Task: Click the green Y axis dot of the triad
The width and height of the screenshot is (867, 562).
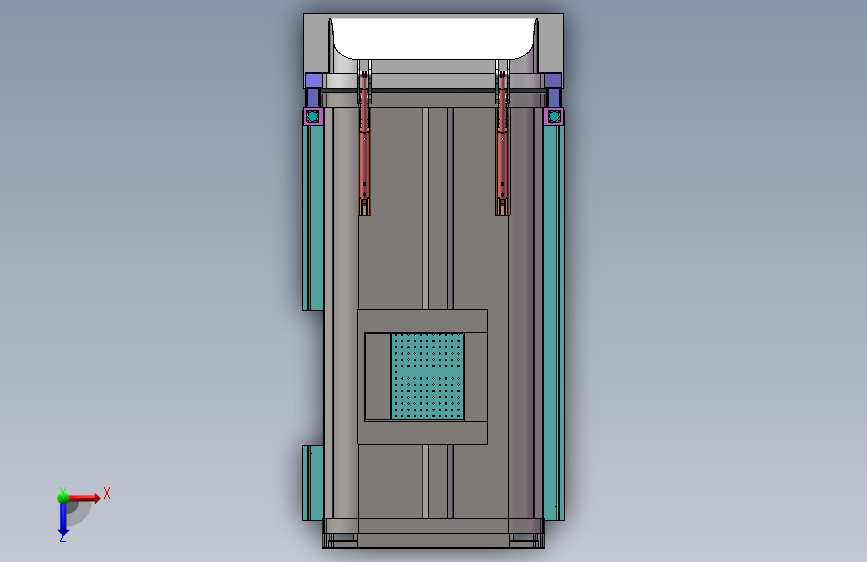Action: tap(63, 498)
